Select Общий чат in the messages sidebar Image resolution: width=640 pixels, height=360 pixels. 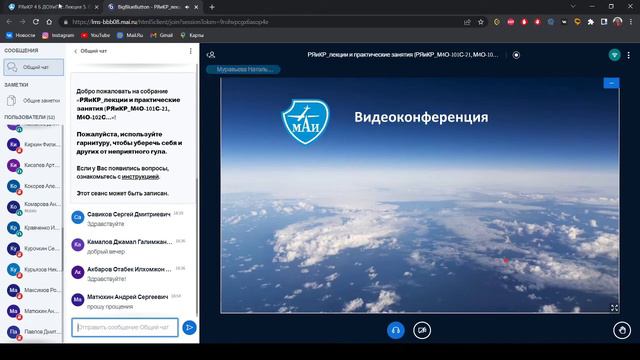[x=33, y=67]
